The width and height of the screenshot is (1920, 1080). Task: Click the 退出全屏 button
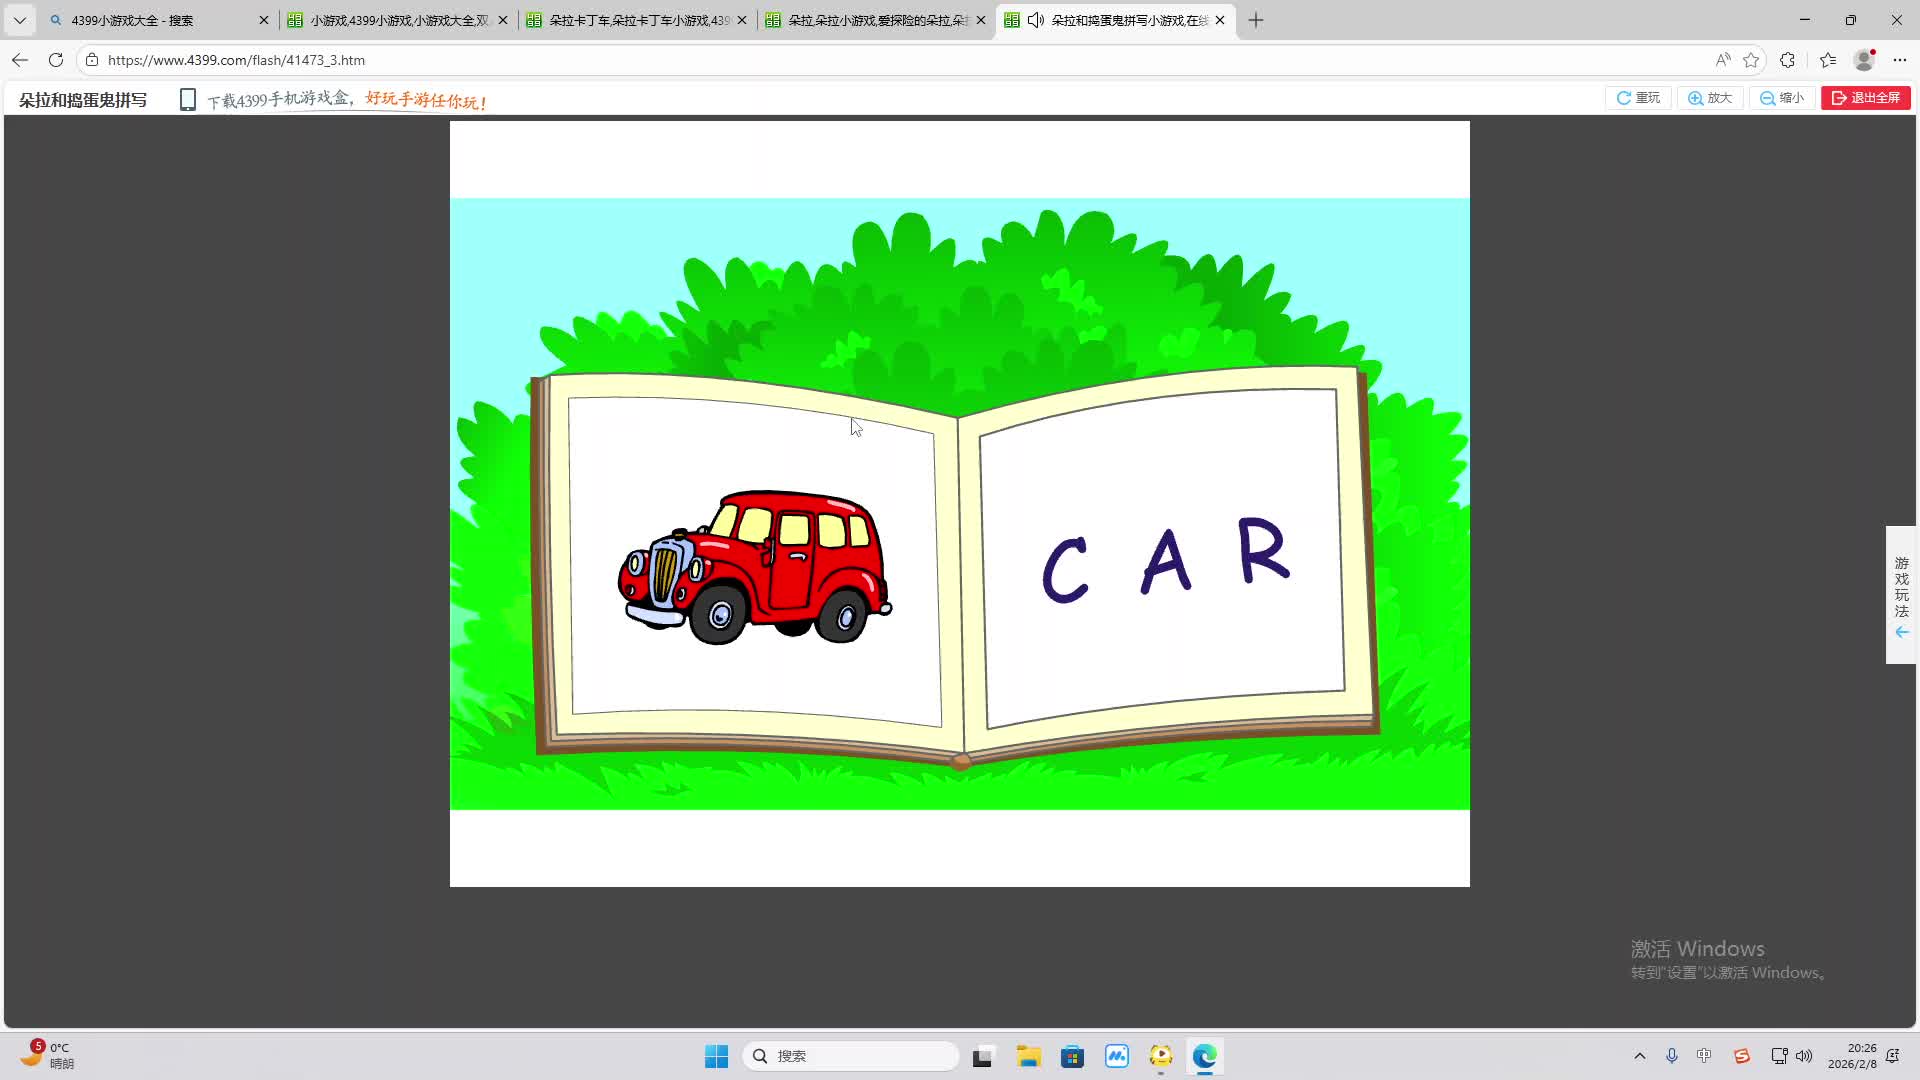click(x=1865, y=98)
